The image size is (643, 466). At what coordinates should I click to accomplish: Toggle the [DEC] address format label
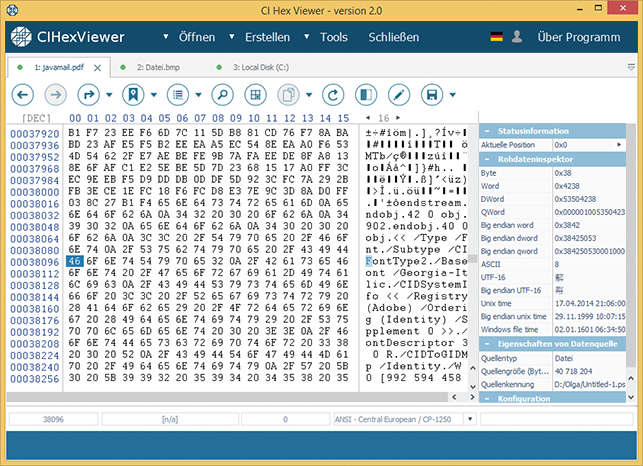pyautogui.click(x=36, y=118)
